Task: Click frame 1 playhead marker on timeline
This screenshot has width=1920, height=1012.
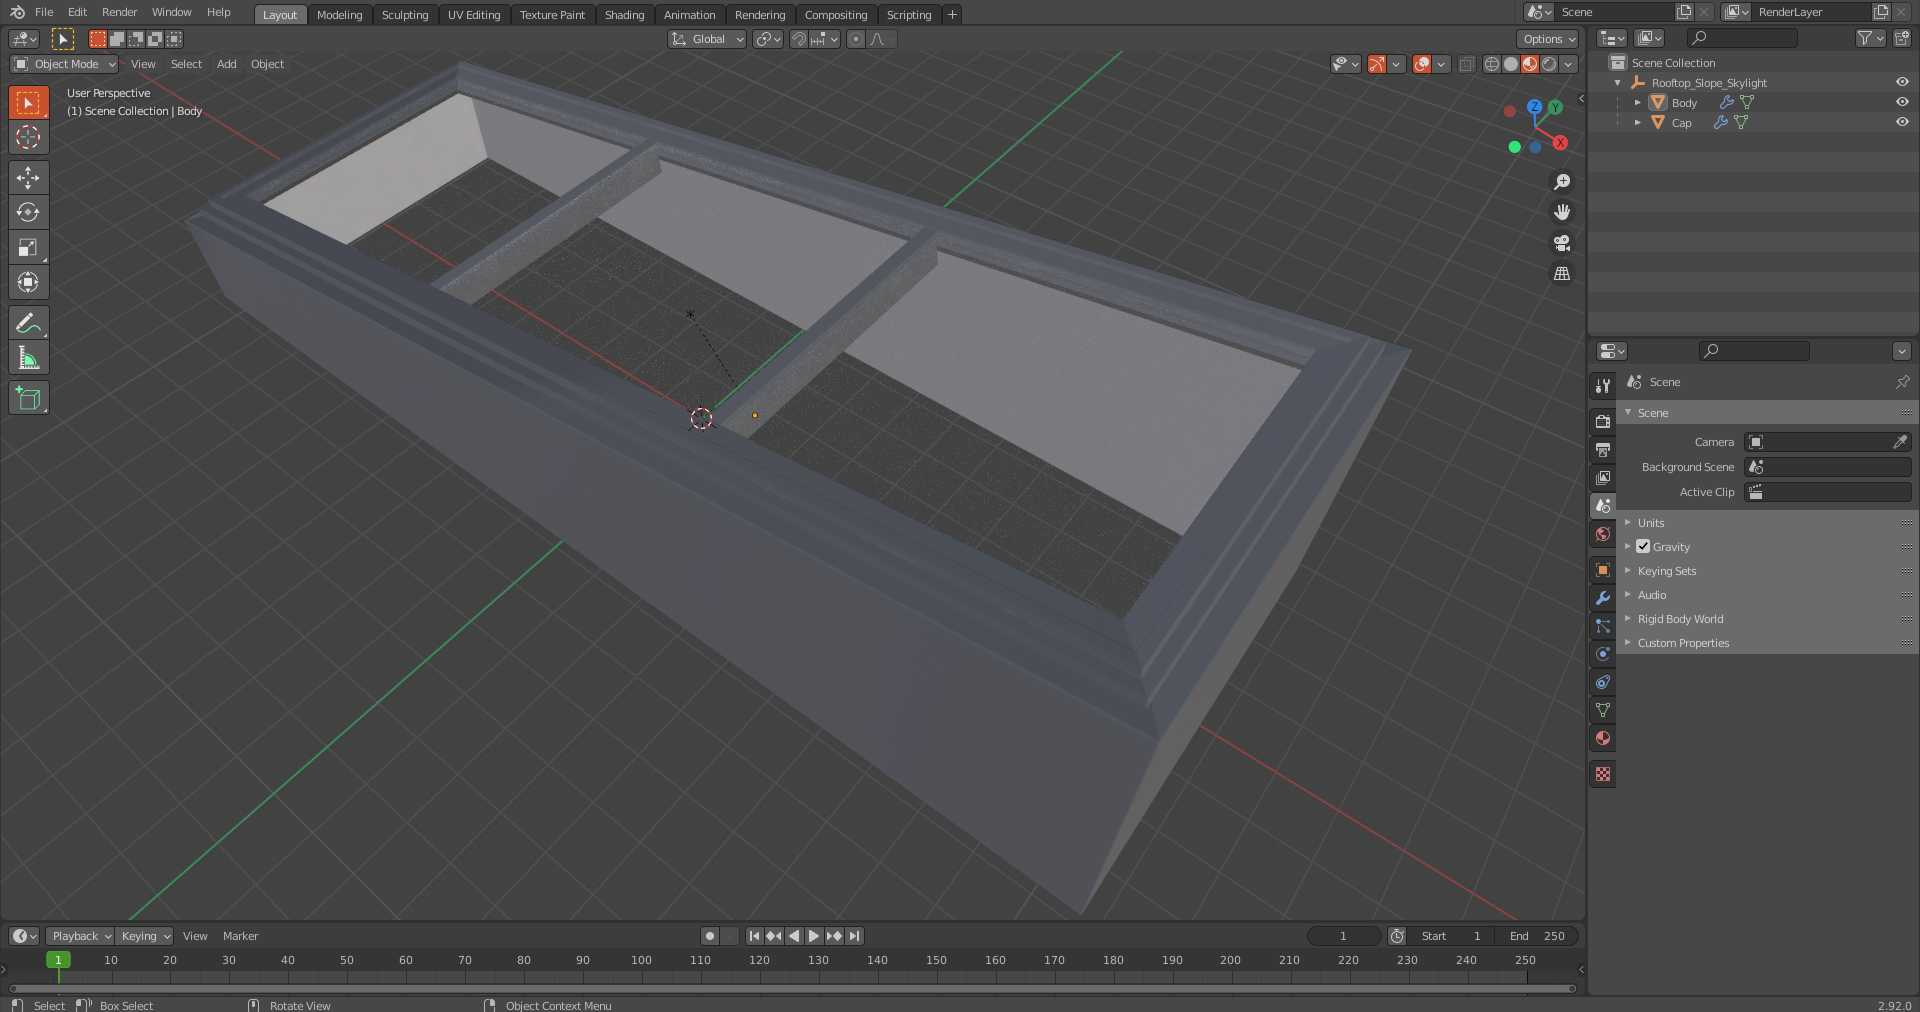Action: [x=58, y=960]
